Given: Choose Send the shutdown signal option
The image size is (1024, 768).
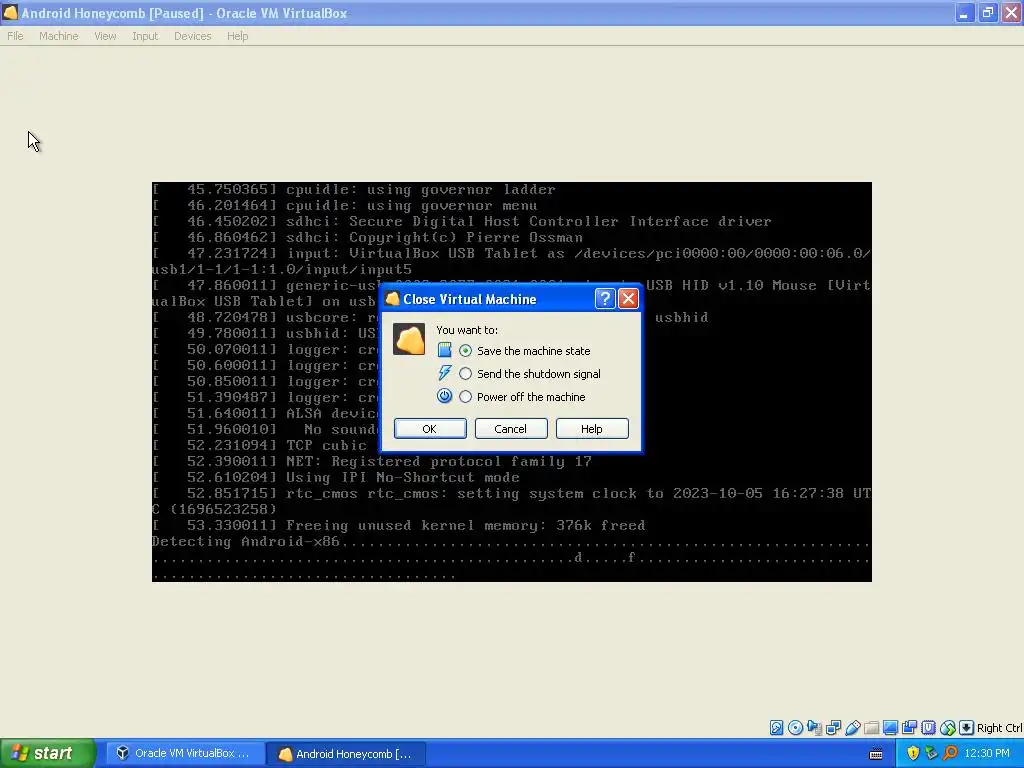Looking at the screenshot, I should 465,374.
